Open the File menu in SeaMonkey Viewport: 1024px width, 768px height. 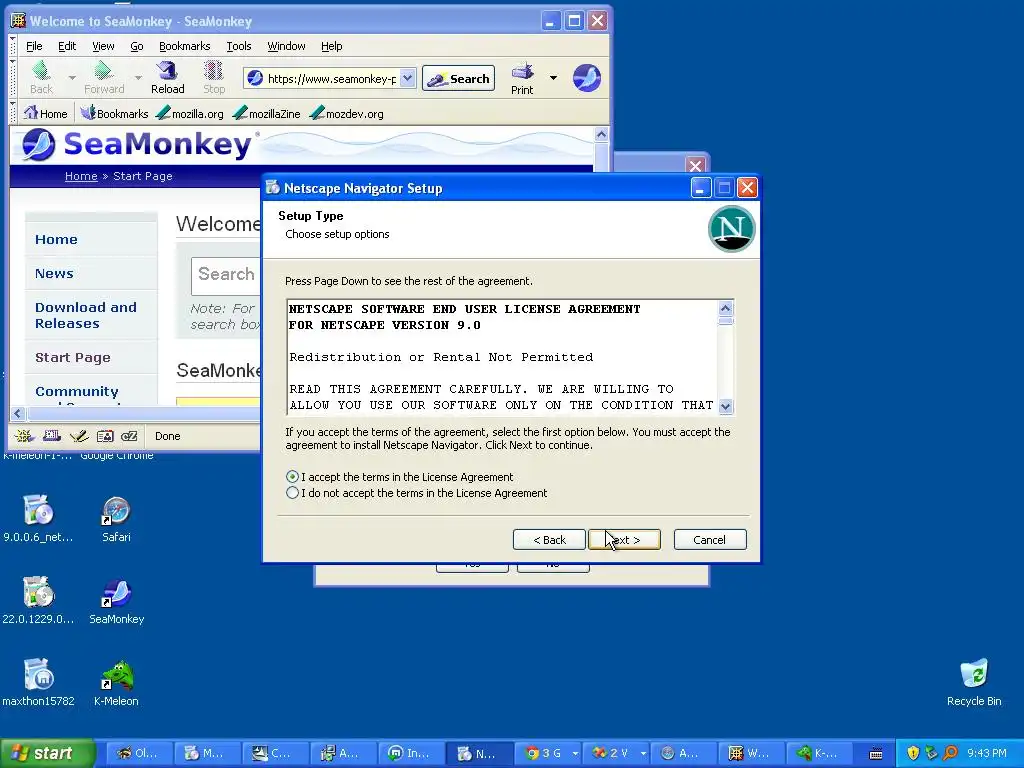pos(34,46)
